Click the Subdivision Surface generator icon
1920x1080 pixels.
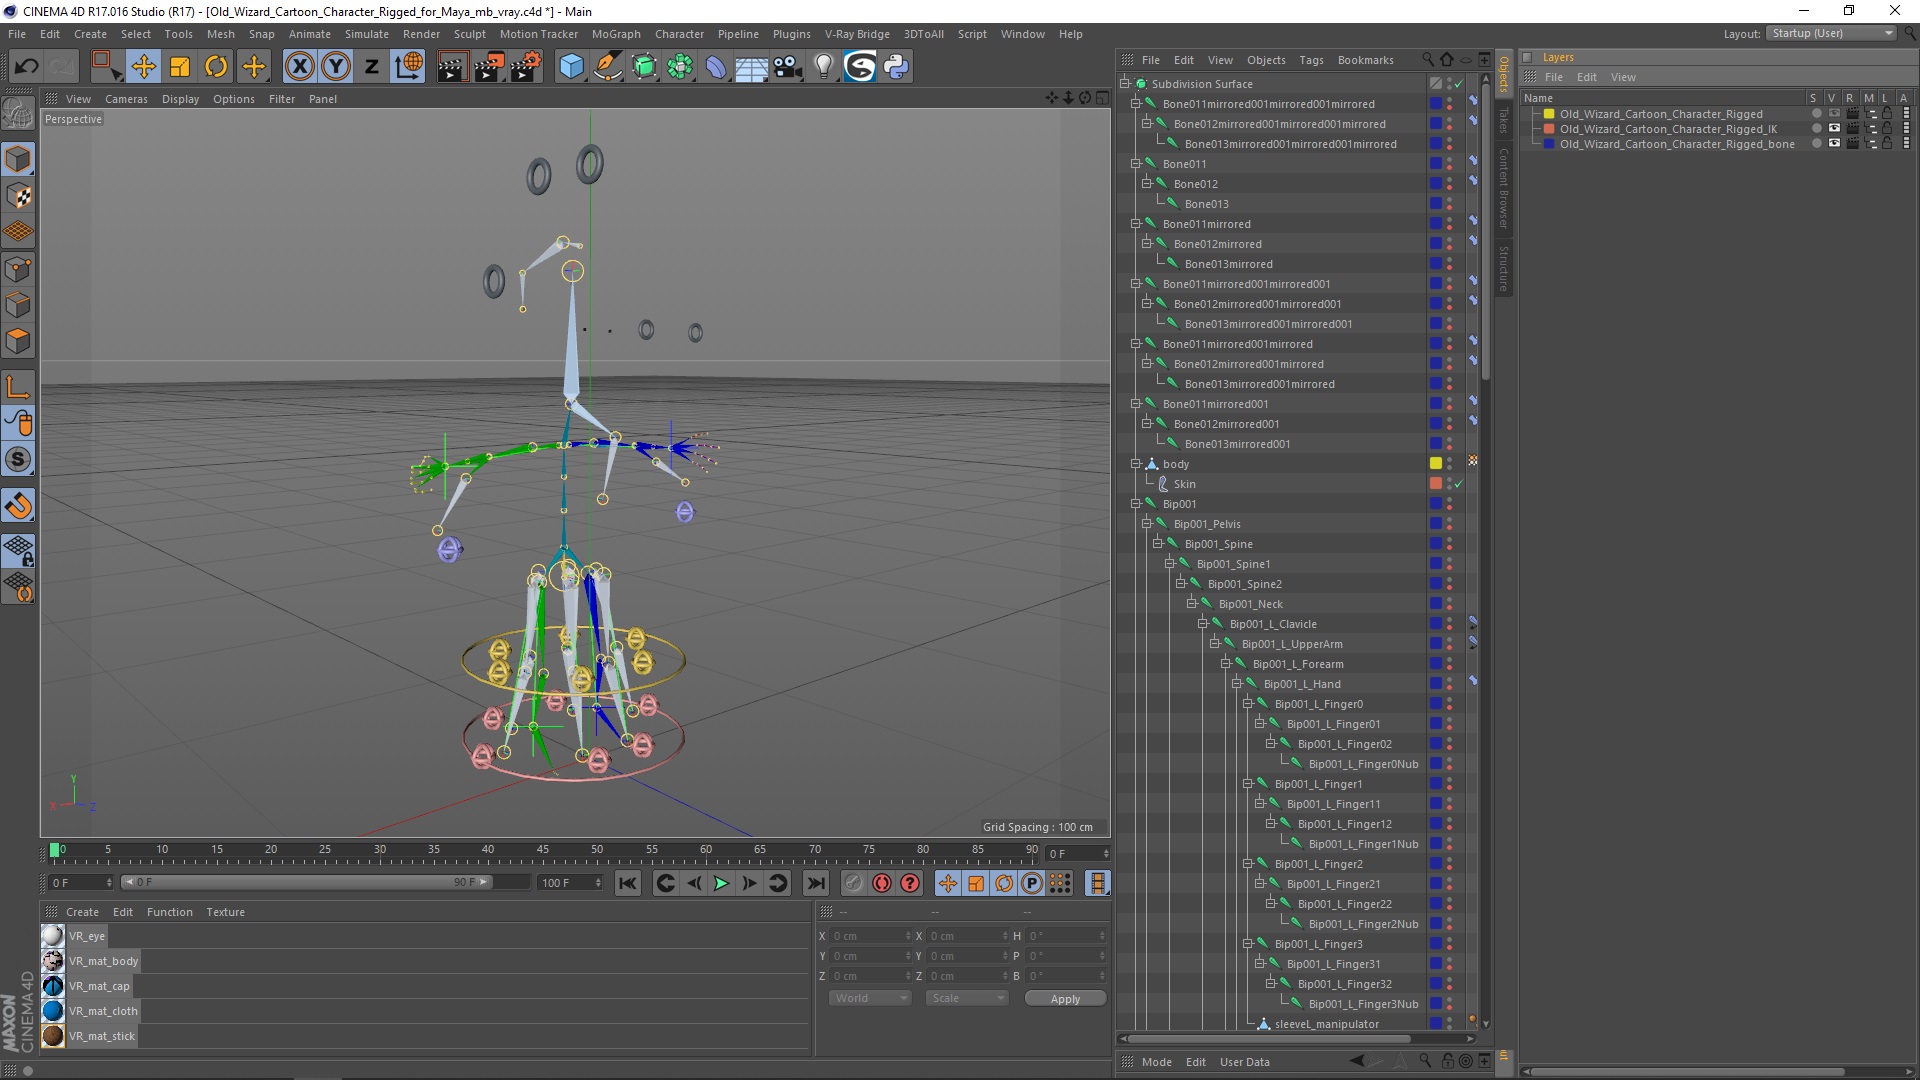coord(644,67)
